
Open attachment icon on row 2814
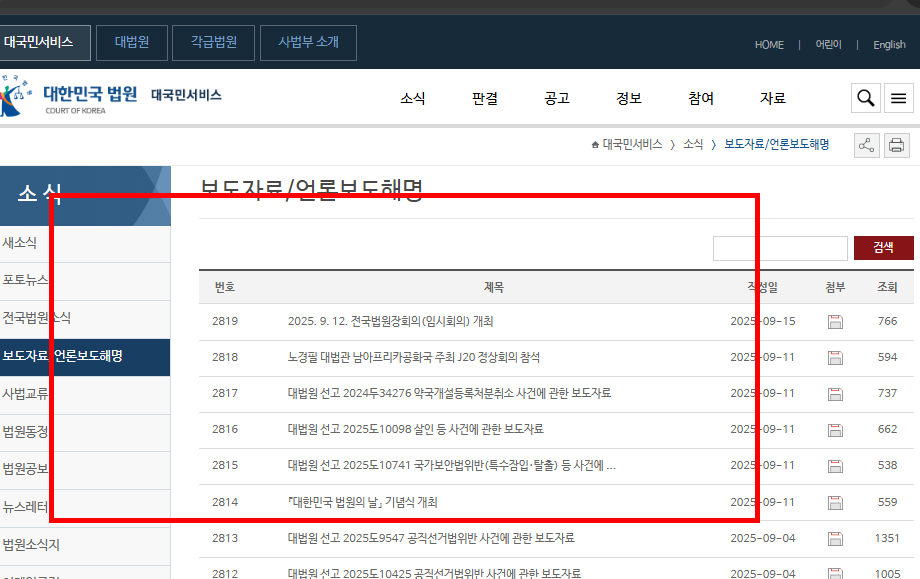(x=835, y=501)
